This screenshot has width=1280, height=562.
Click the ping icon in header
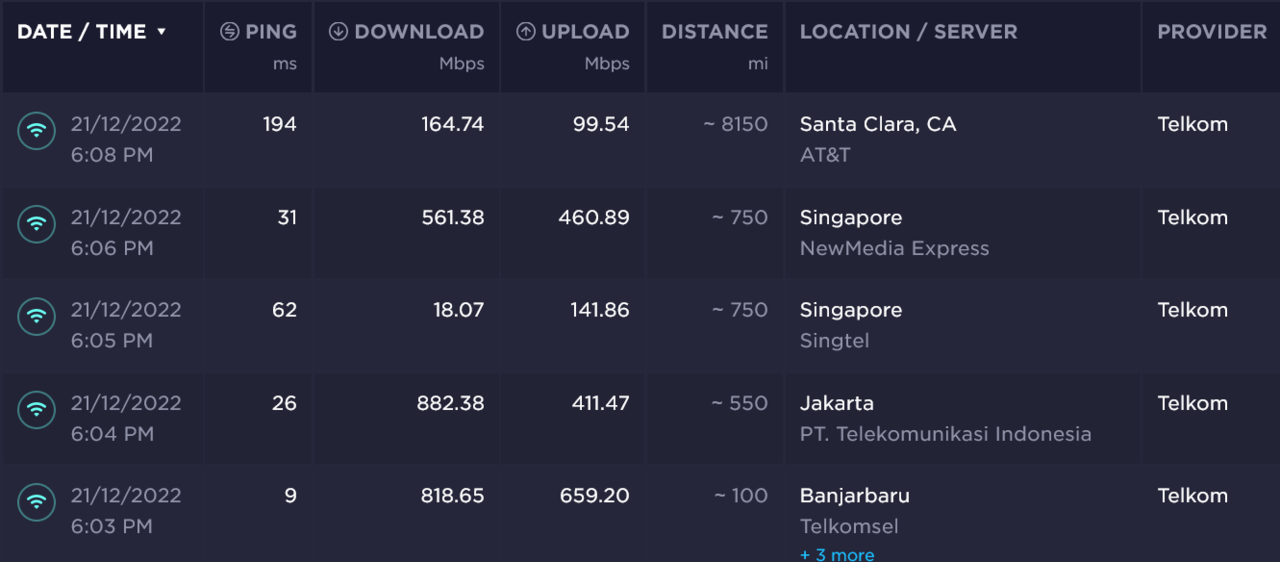[229, 32]
